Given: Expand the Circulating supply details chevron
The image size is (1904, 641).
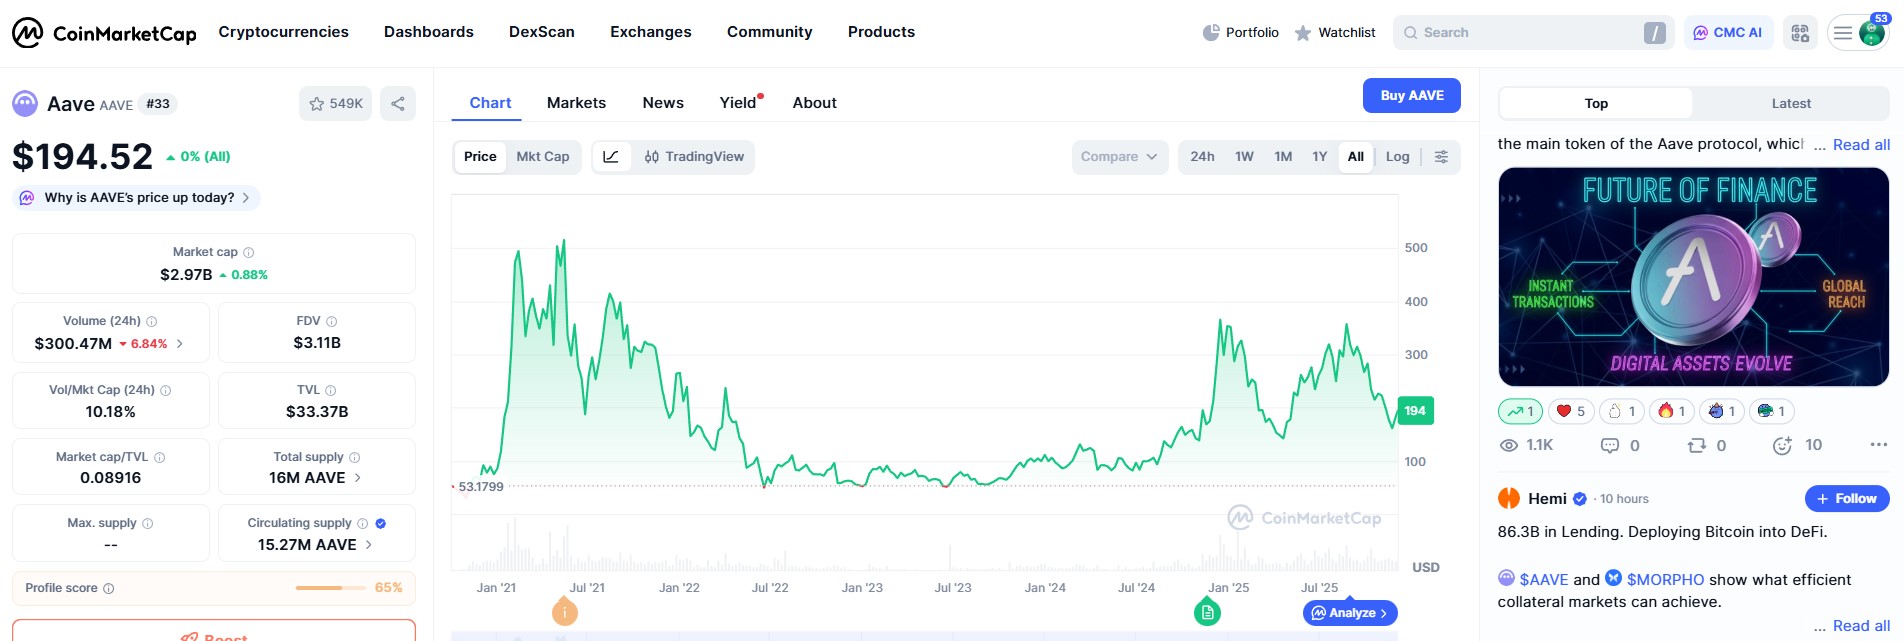Looking at the screenshot, I should 369,545.
